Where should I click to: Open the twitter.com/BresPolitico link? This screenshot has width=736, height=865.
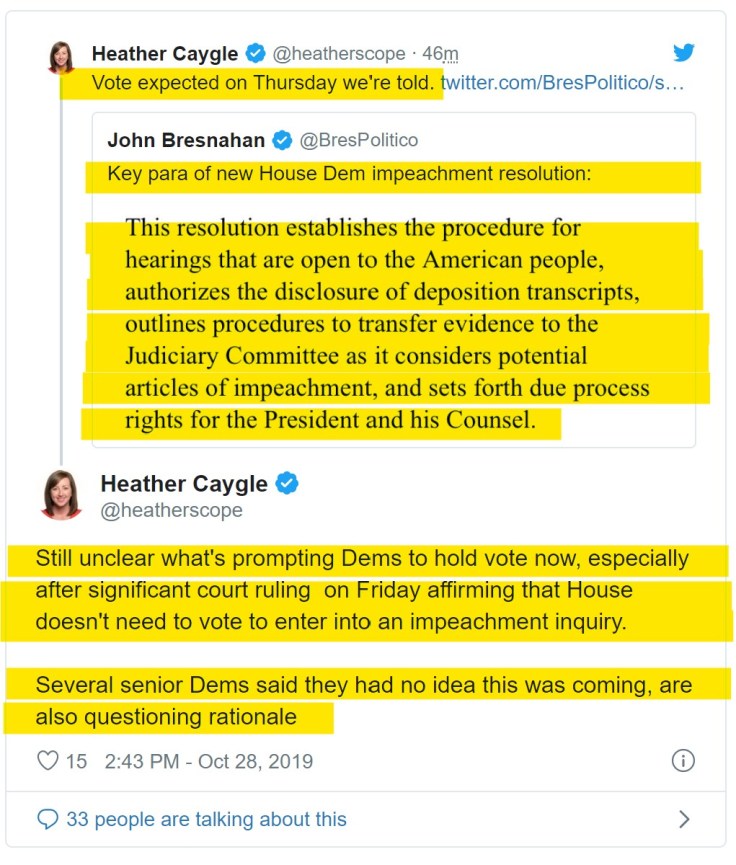pyautogui.click(x=562, y=83)
